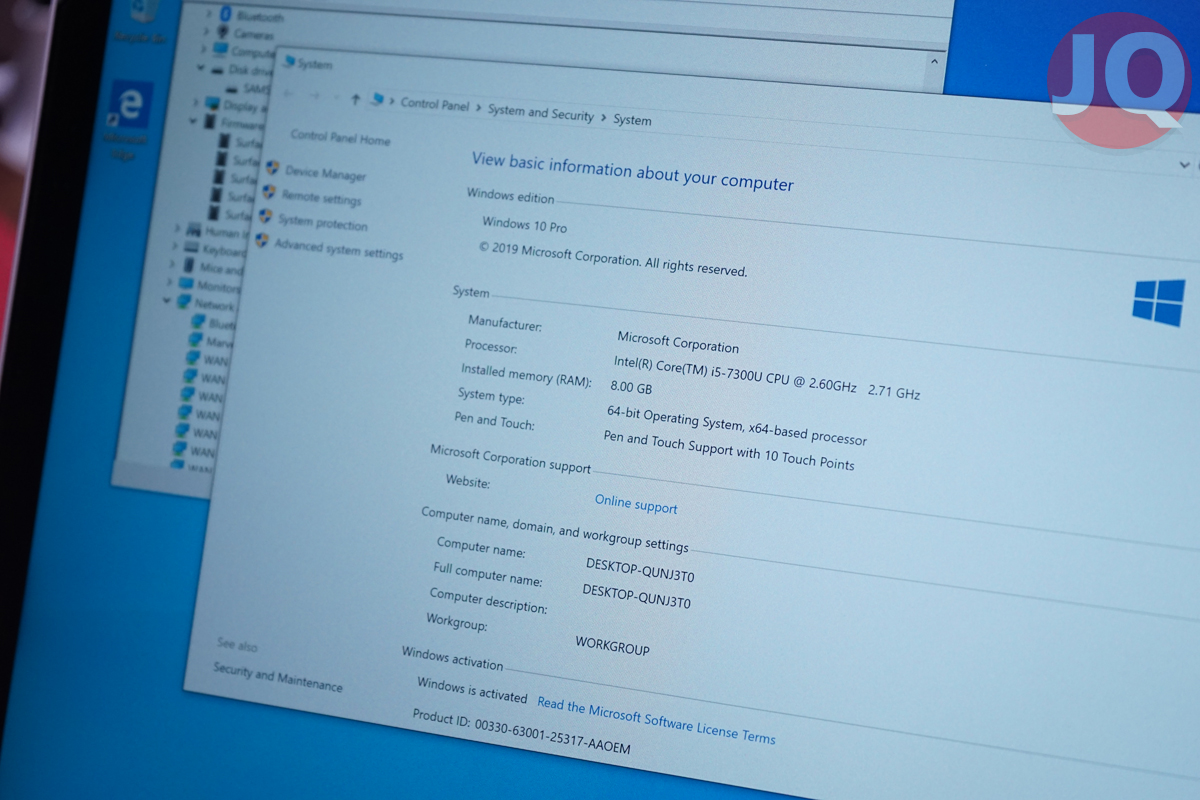1200x800 pixels.
Task: Click the 'Windows 10 Pro' edition text
Action: tap(524, 224)
